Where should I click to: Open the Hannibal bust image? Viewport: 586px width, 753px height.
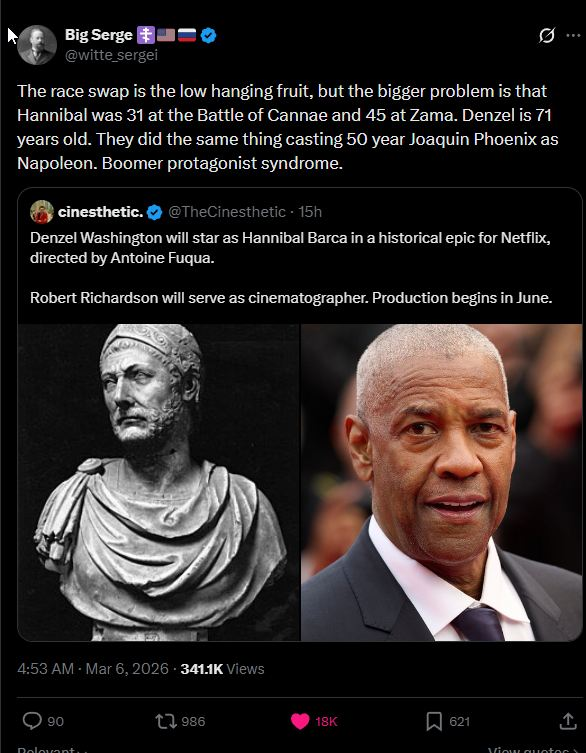(x=159, y=483)
